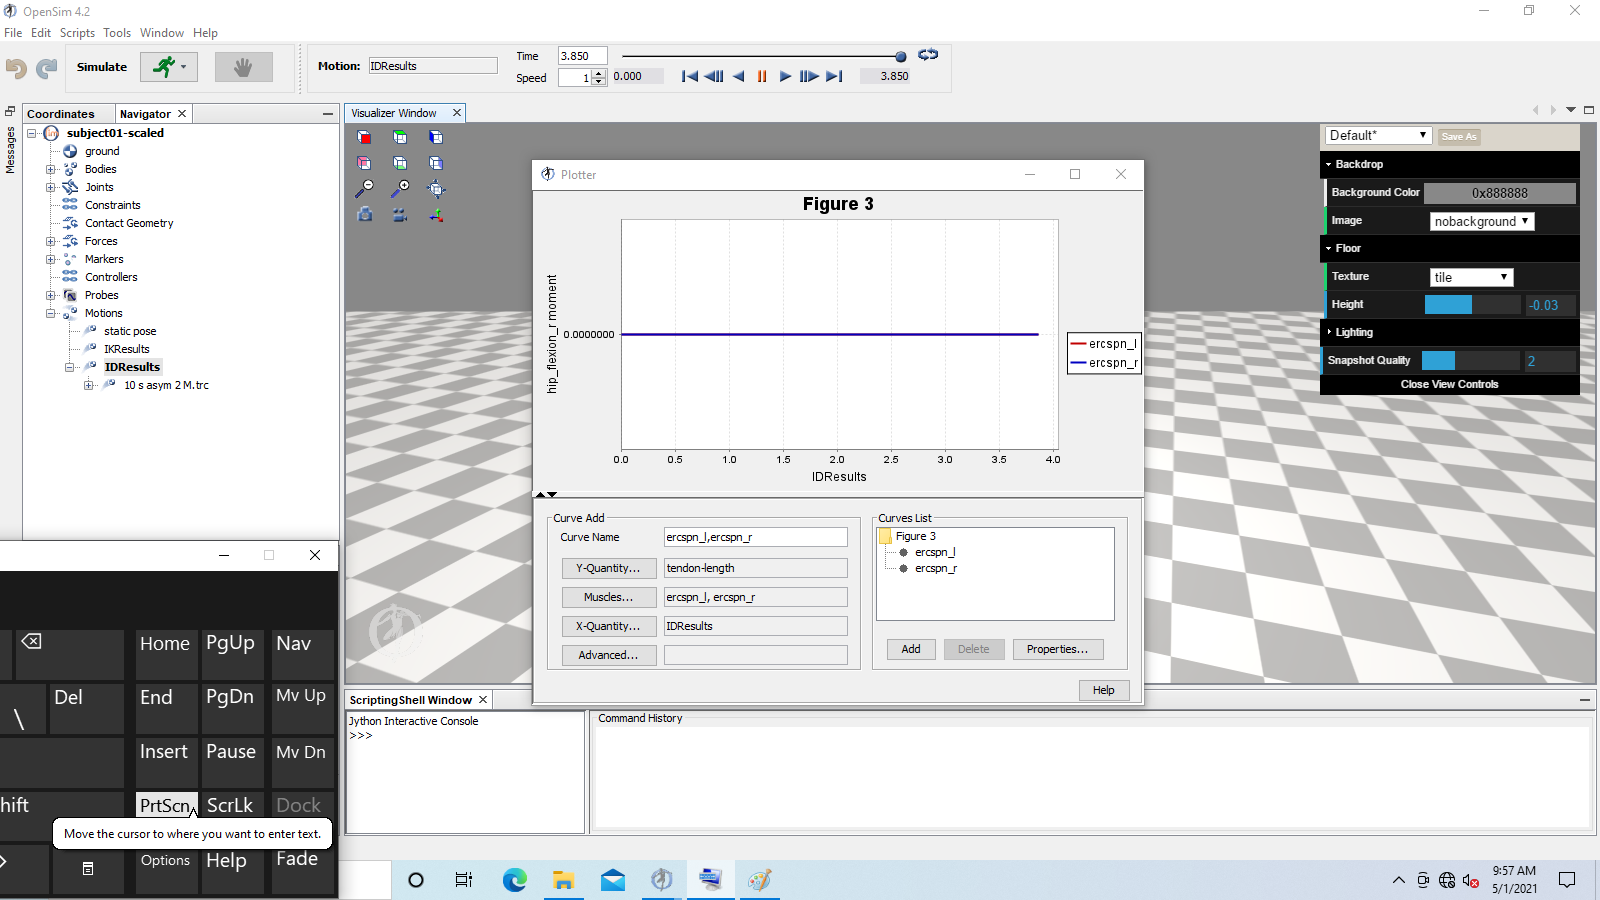Click the video camera record icon

point(400,214)
